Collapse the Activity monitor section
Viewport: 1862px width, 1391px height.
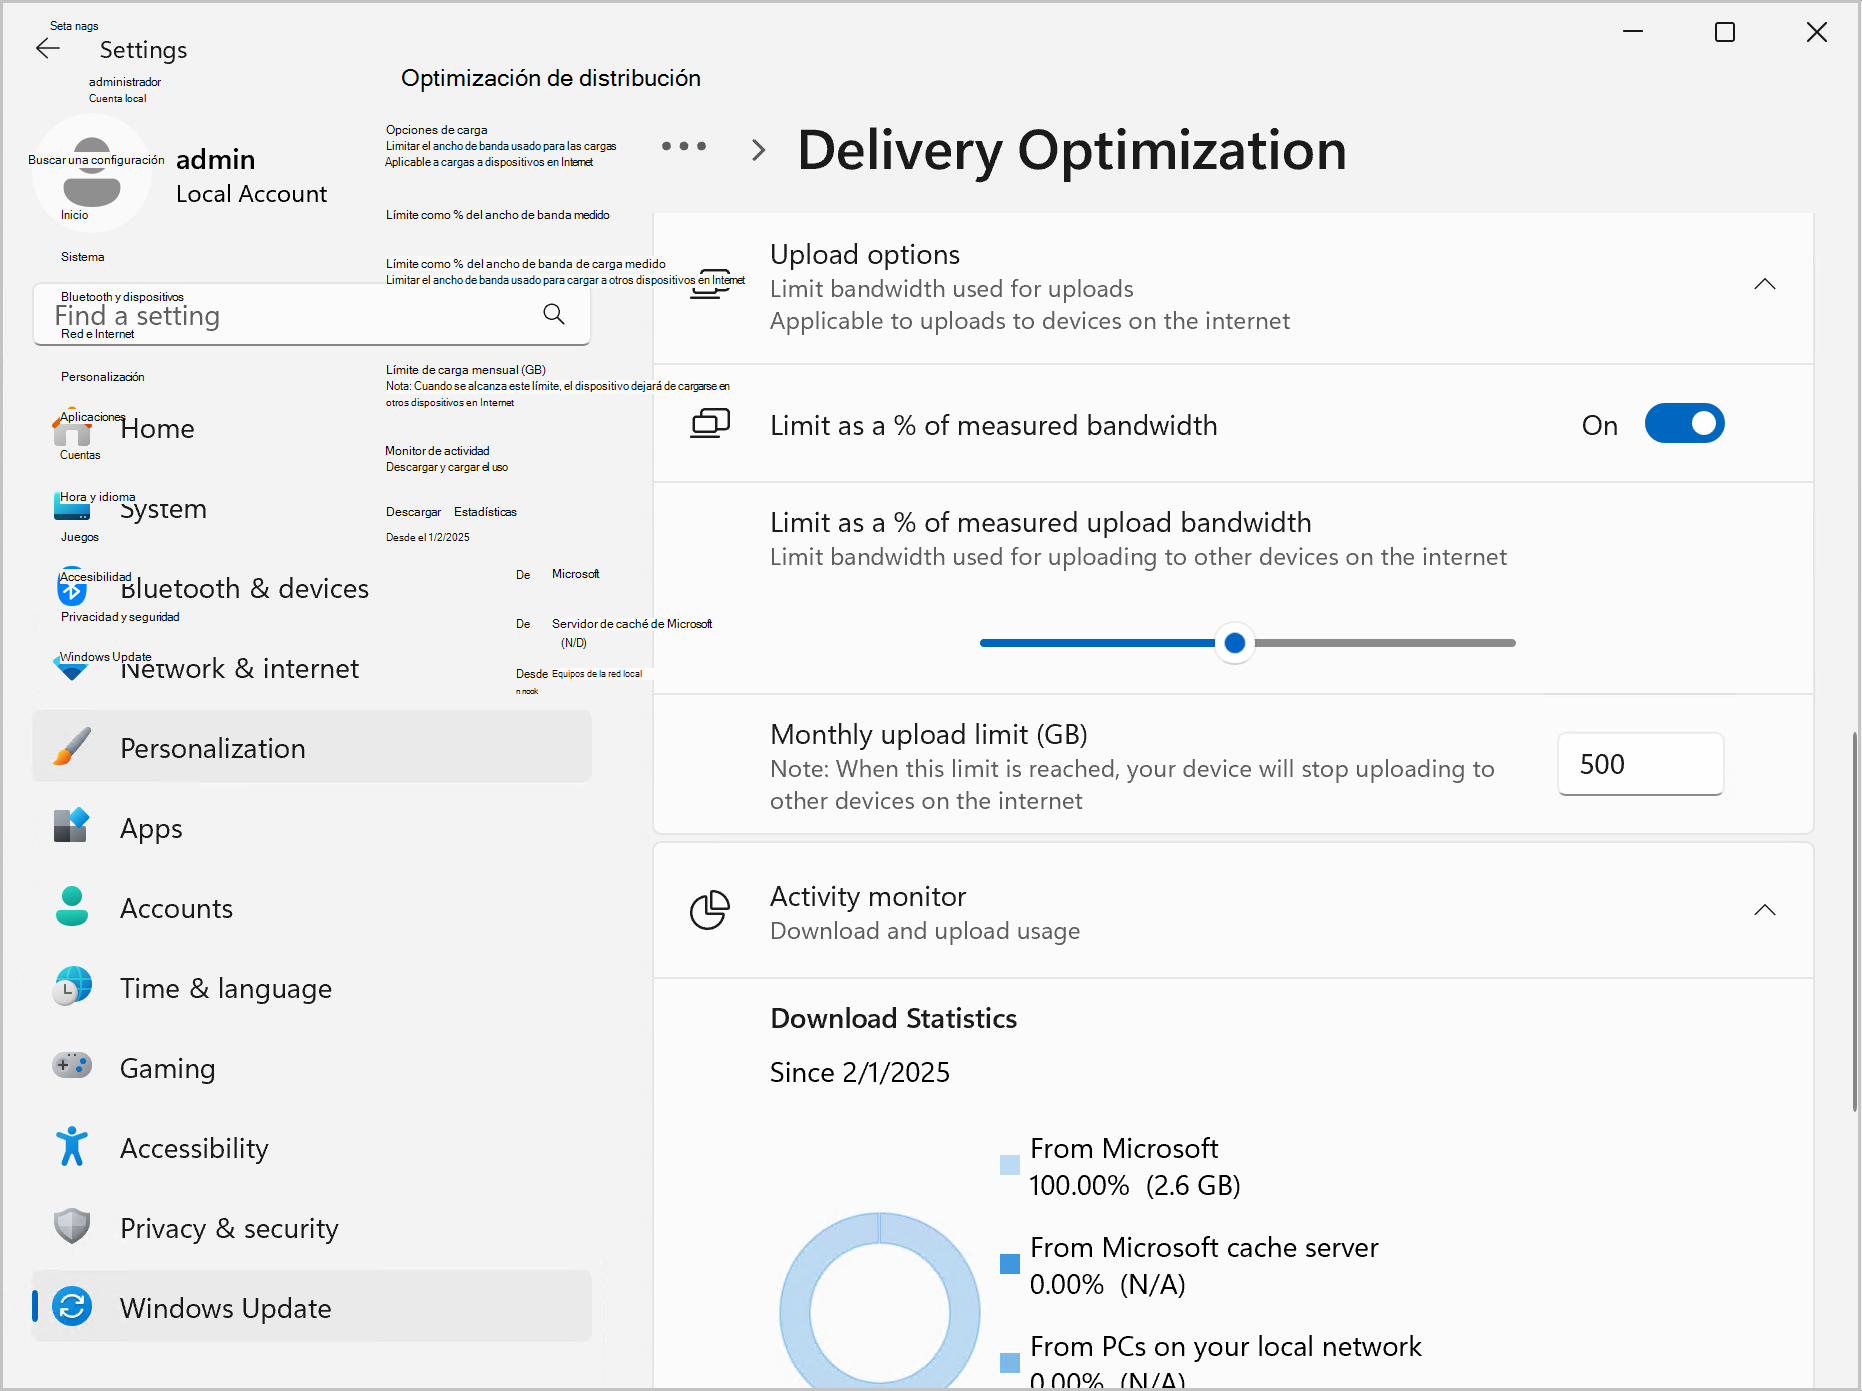point(1764,911)
